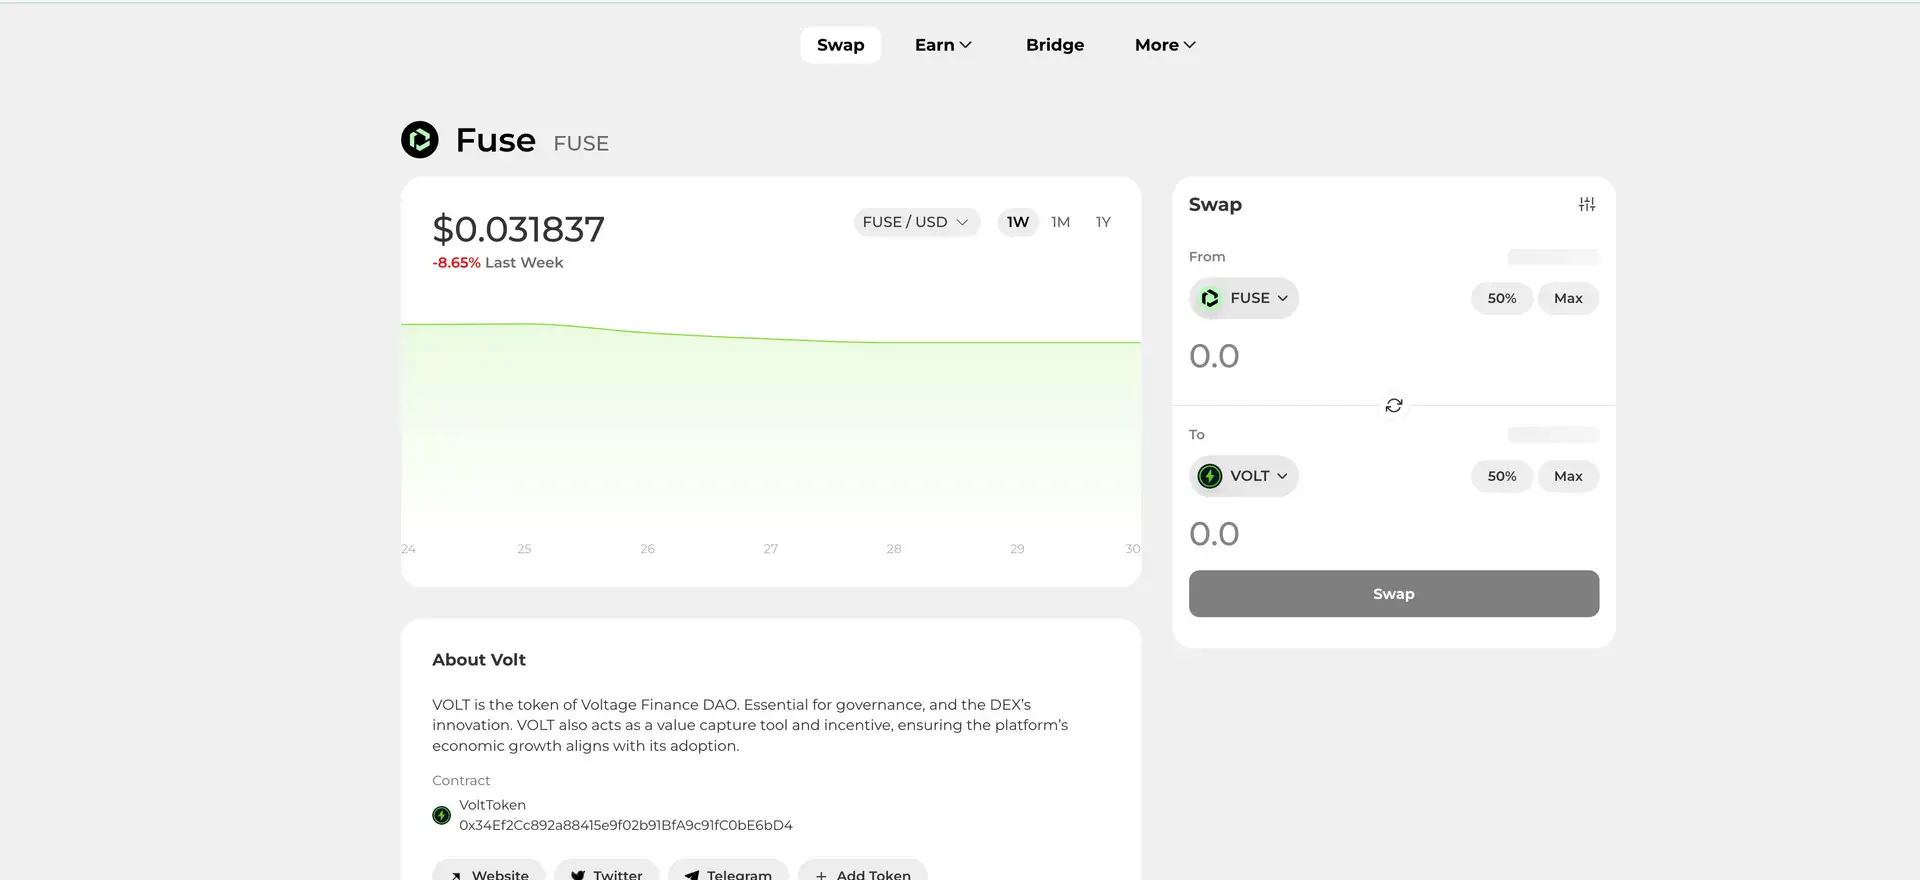The width and height of the screenshot is (1920, 880).
Task: Open the Bridge page
Action: tap(1055, 45)
